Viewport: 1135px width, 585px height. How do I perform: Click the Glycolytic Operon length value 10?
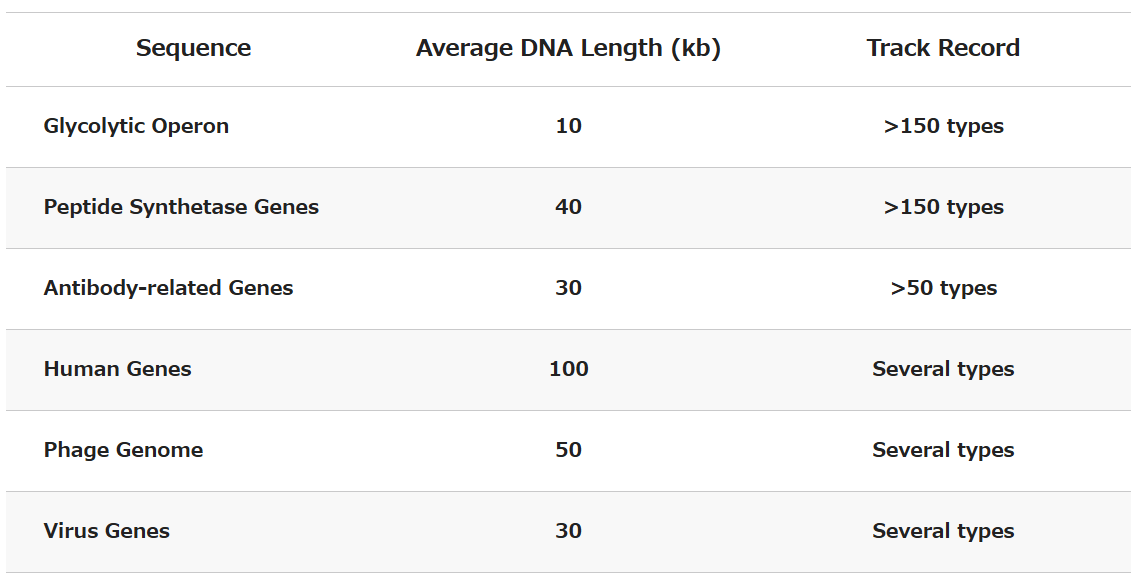(568, 126)
